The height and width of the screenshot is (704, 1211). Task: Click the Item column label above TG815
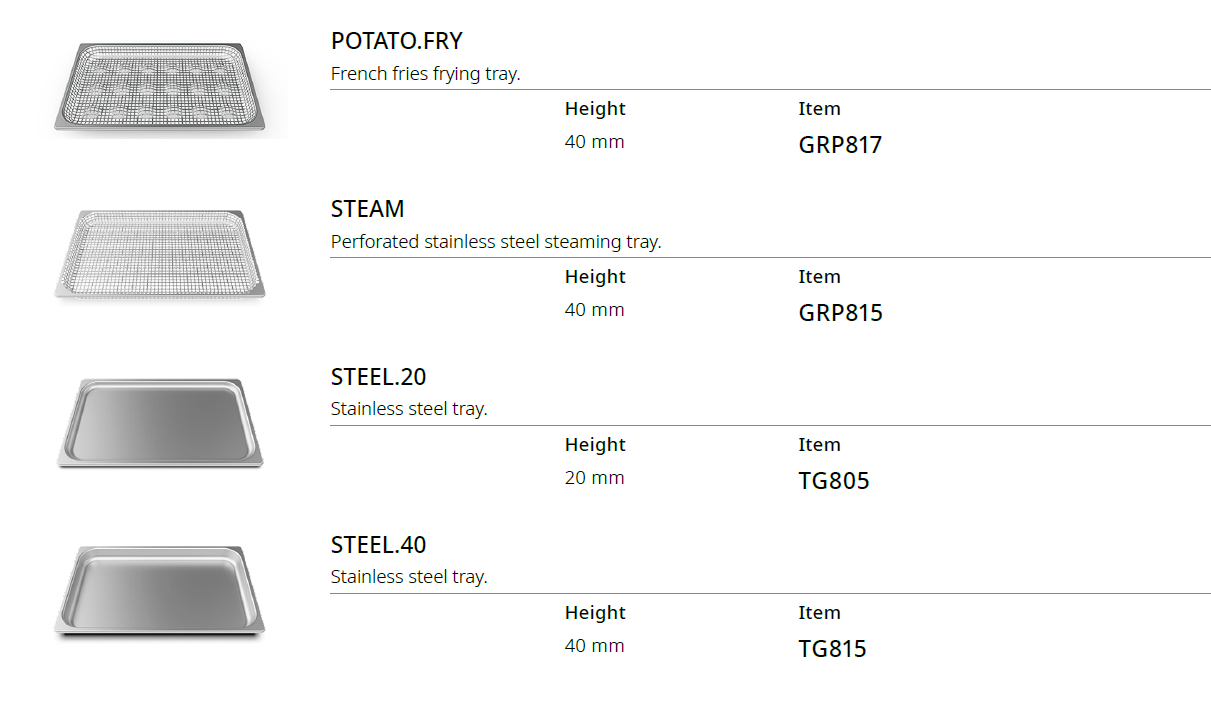819,613
